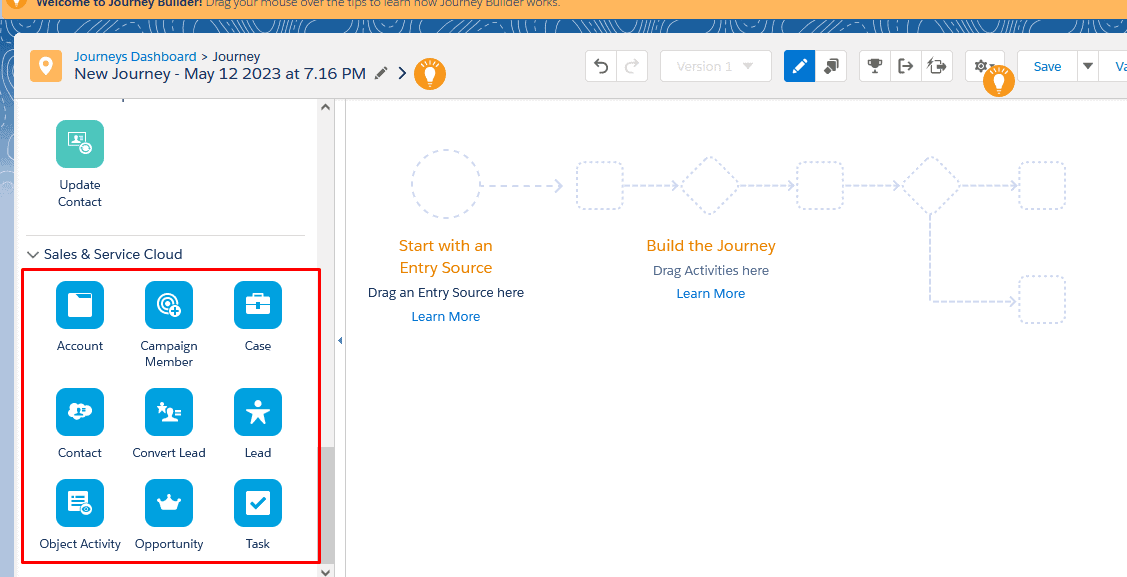
Task: Click the Save button
Action: [1046, 65]
